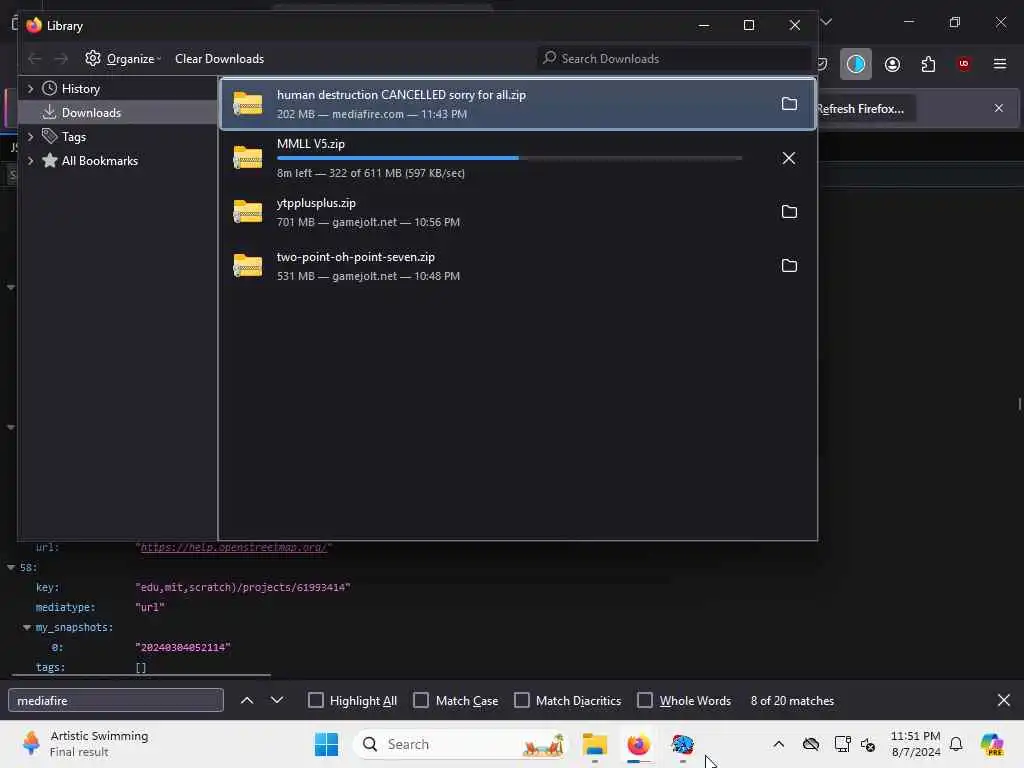Dismiss the Refresh Firefox notification
This screenshot has height=768, width=1024.
coord(999,108)
